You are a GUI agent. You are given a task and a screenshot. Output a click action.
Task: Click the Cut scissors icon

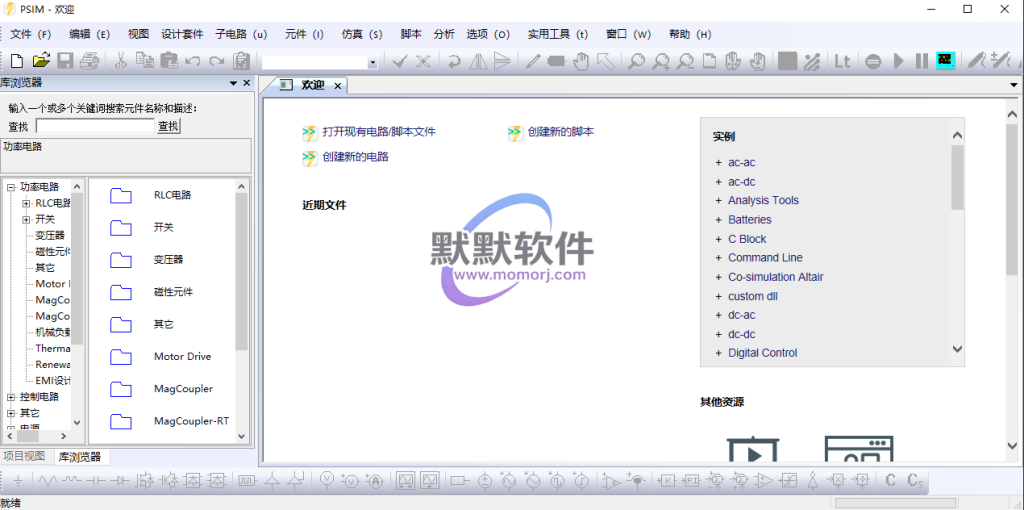(120, 61)
